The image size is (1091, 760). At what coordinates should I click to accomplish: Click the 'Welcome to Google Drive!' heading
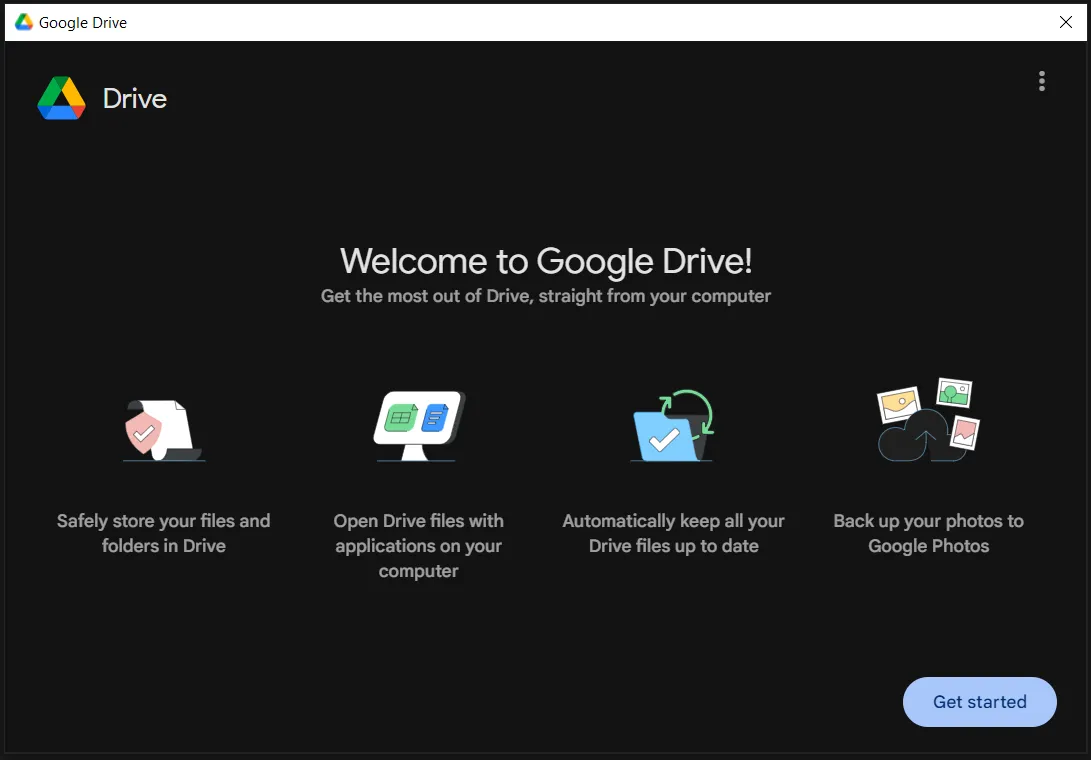pyautogui.click(x=546, y=261)
